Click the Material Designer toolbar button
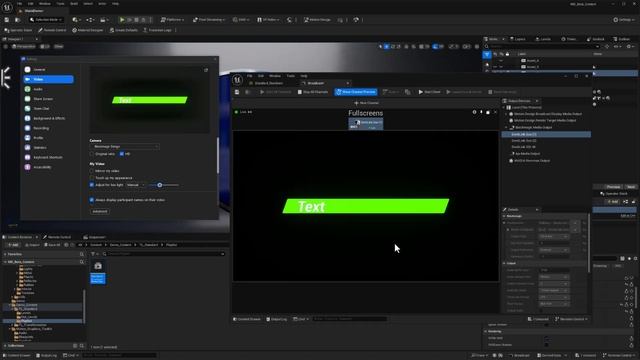640x360 pixels. [x=88, y=30]
